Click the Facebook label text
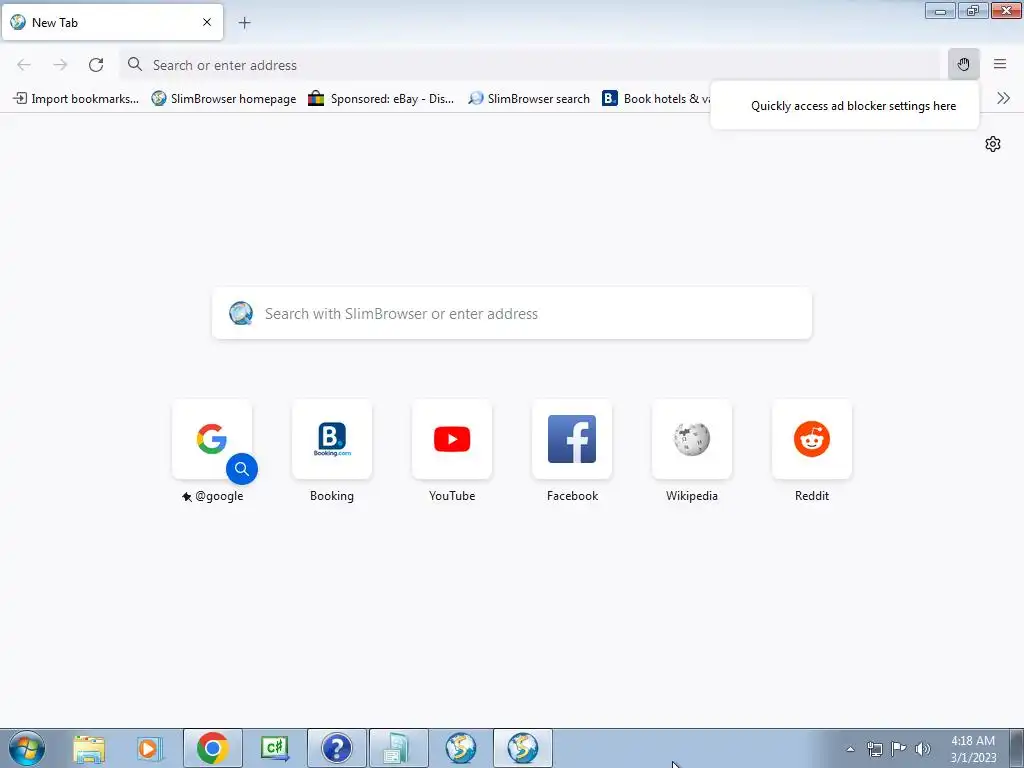The height and width of the screenshot is (768, 1024). (572, 496)
